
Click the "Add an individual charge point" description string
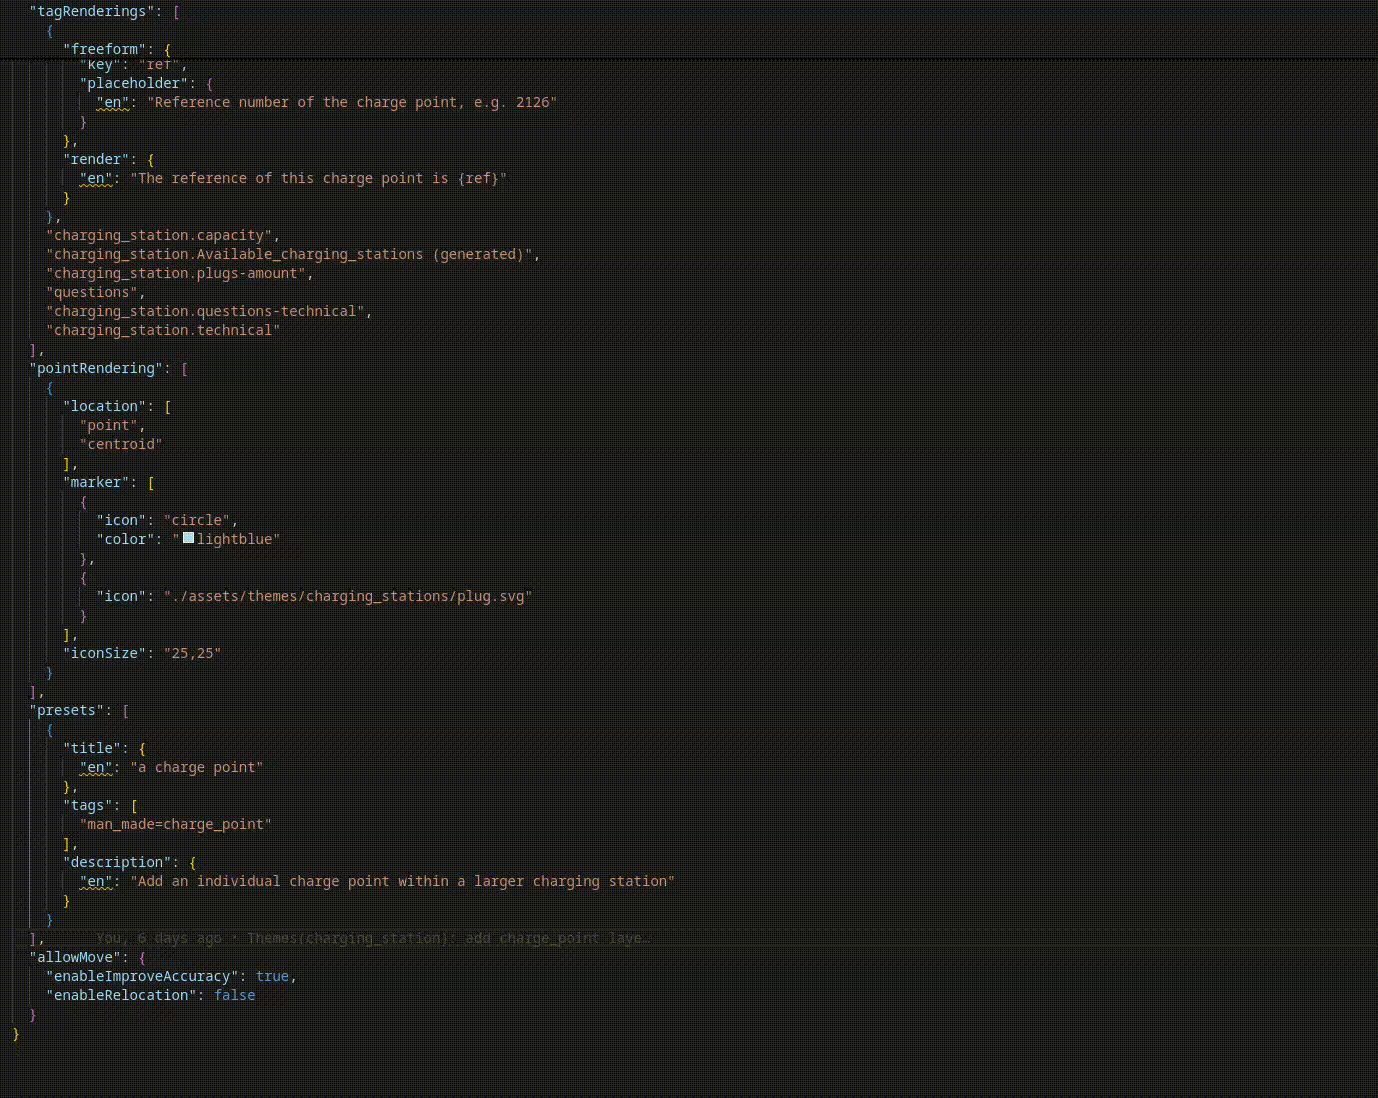403,881
